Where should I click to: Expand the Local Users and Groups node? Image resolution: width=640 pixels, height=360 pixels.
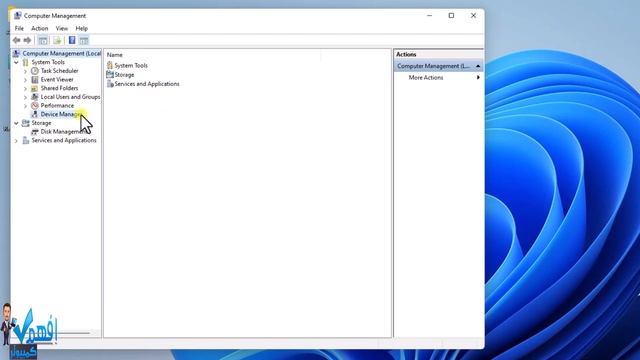click(x=25, y=97)
